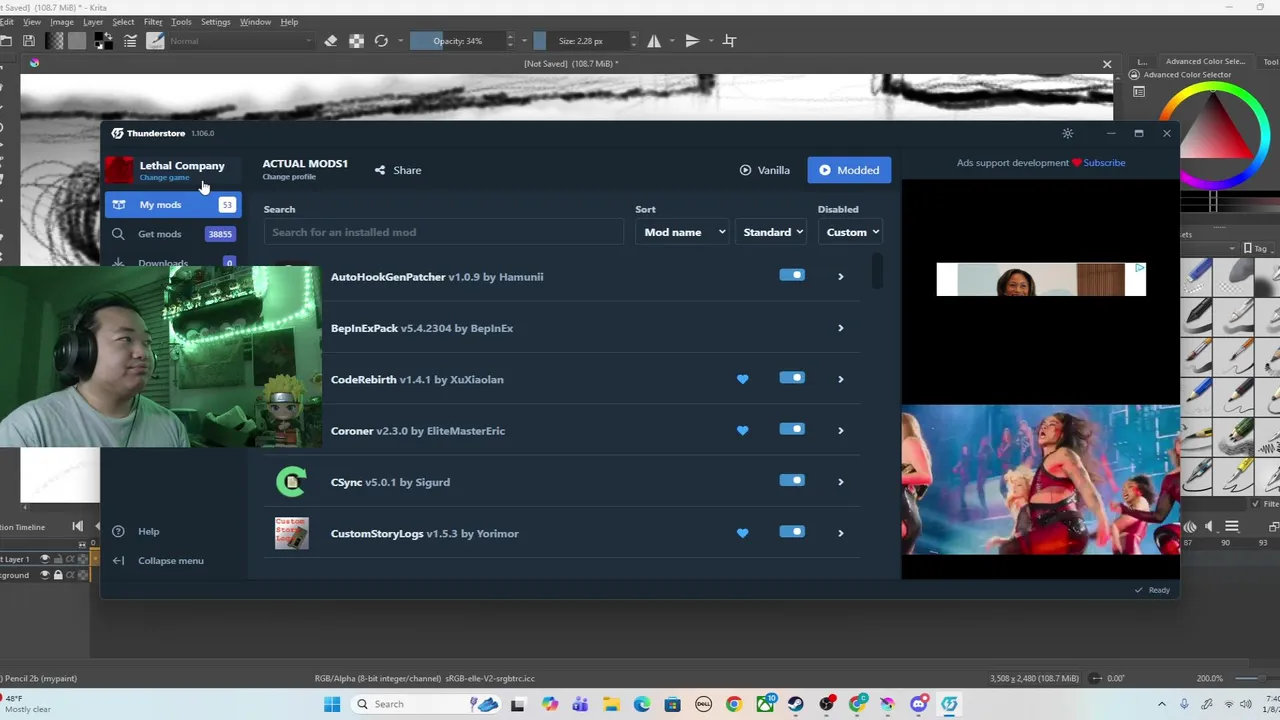Toggle CodeRebirth mod enabled switch

tap(792, 378)
